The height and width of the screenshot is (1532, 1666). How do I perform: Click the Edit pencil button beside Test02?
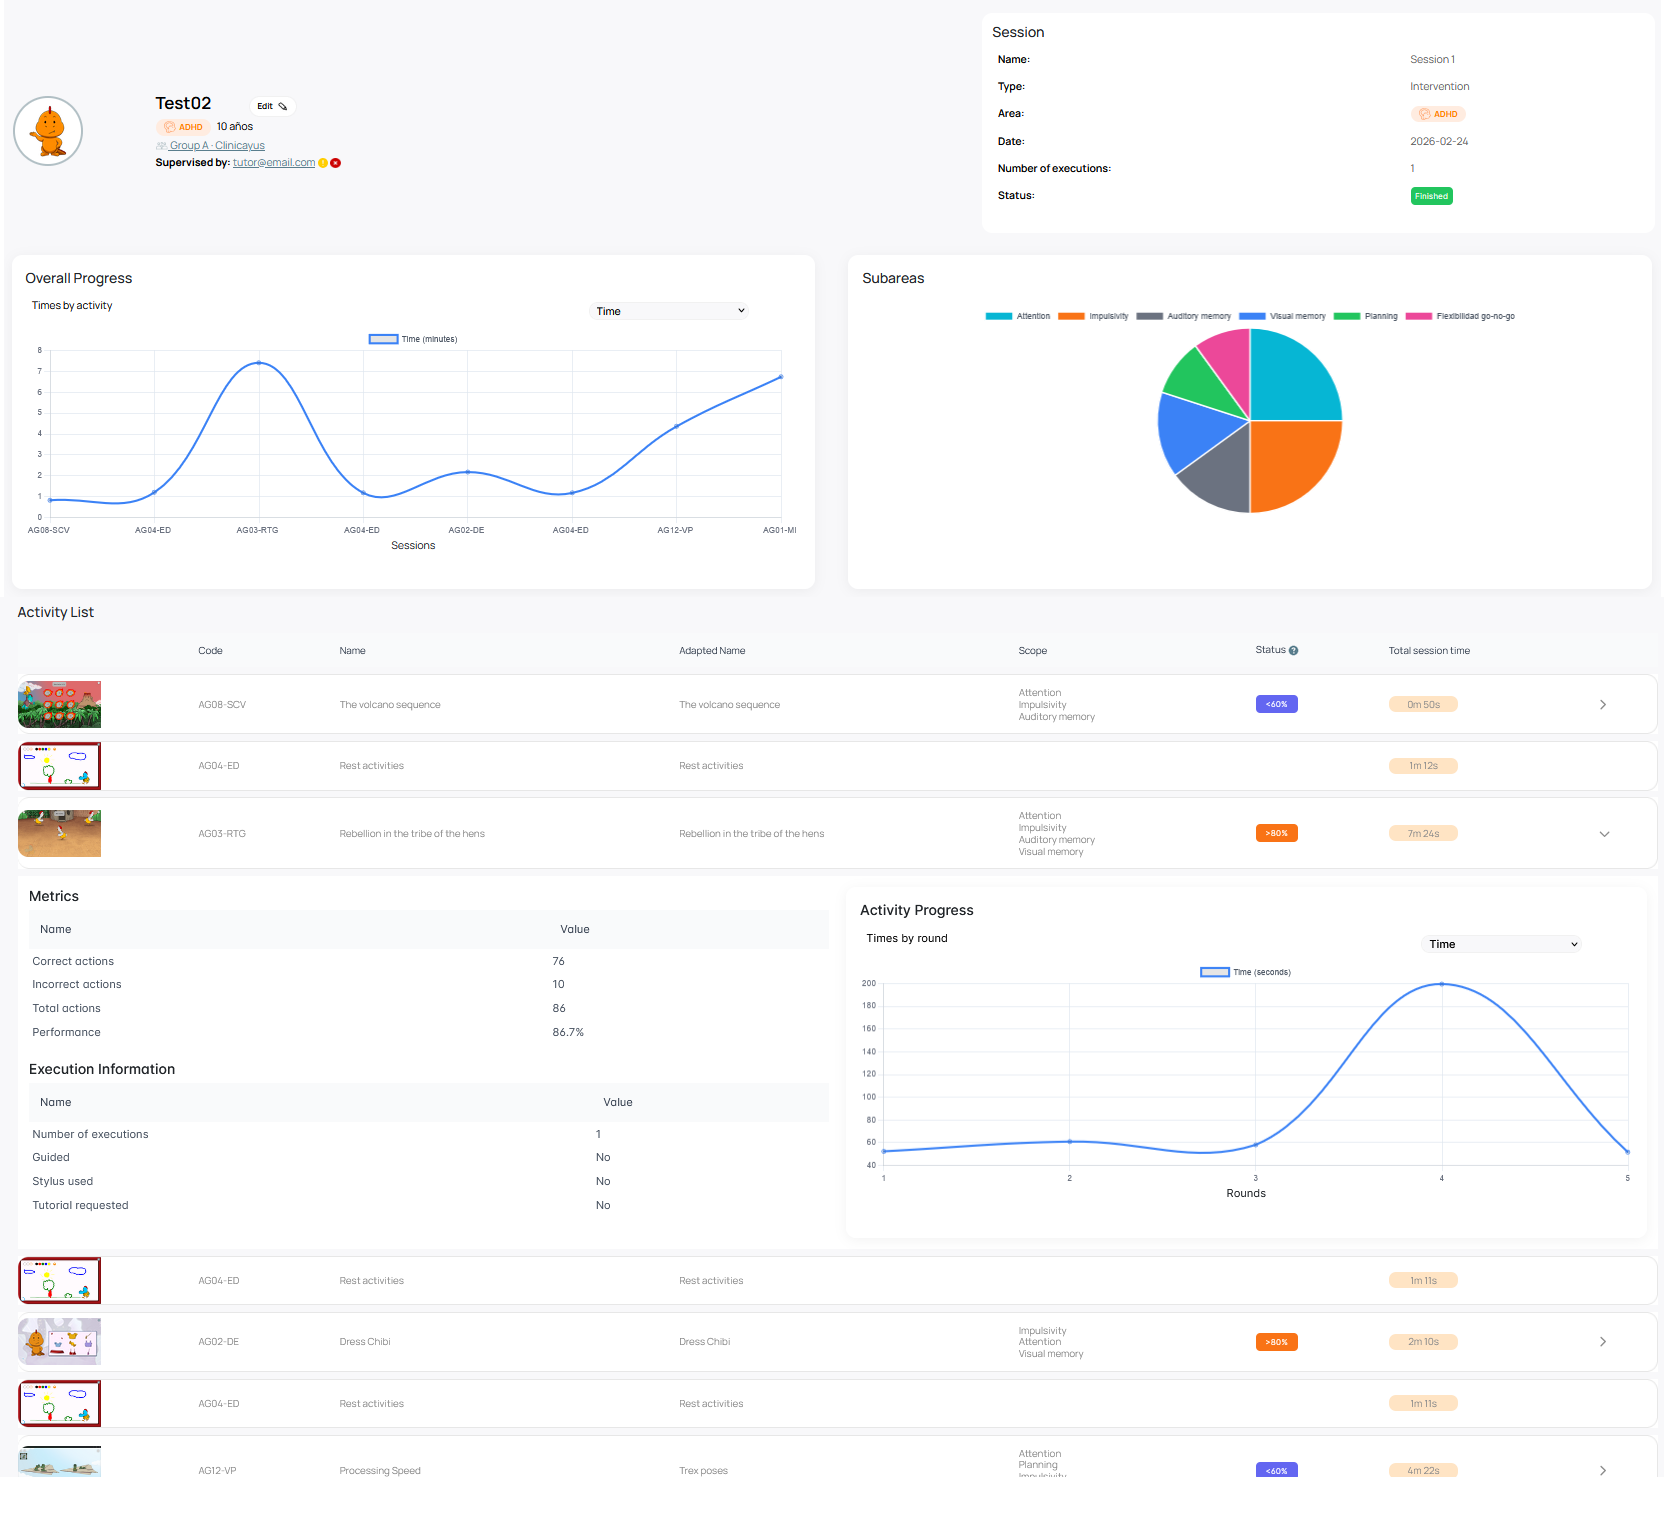pos(271,106)
